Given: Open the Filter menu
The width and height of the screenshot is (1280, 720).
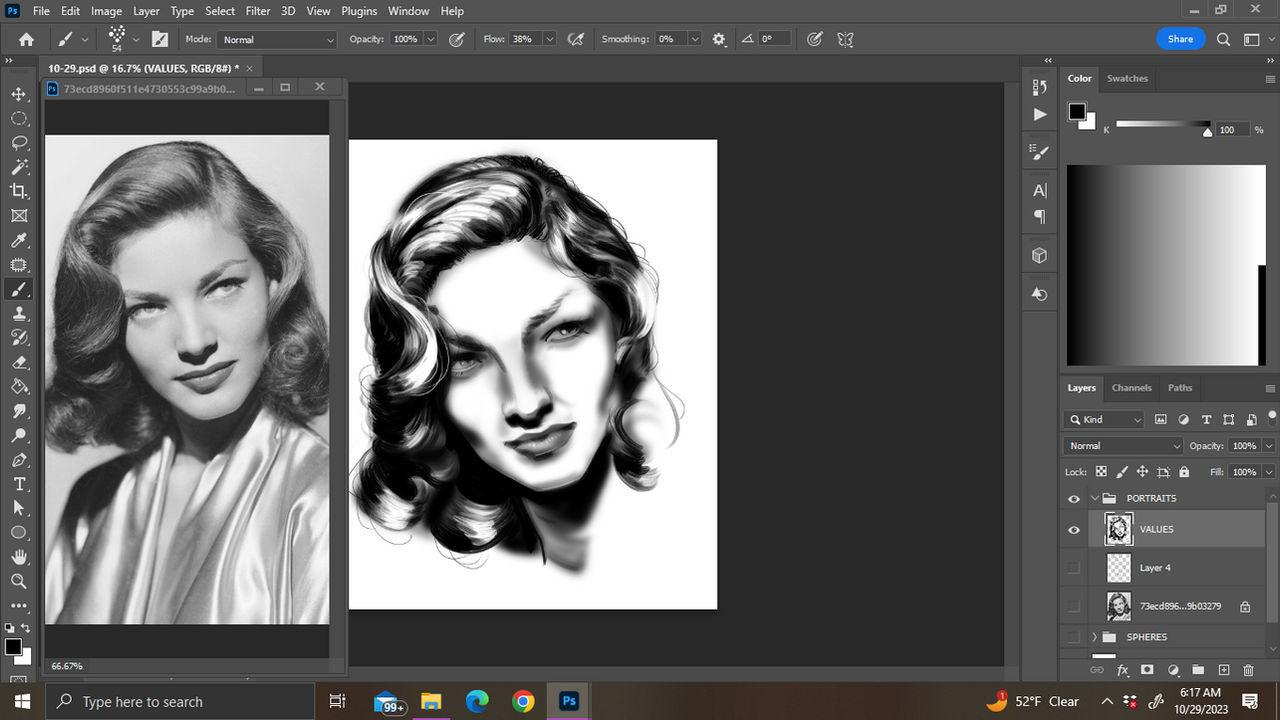Looking at the screenshot, I should 257,11.
